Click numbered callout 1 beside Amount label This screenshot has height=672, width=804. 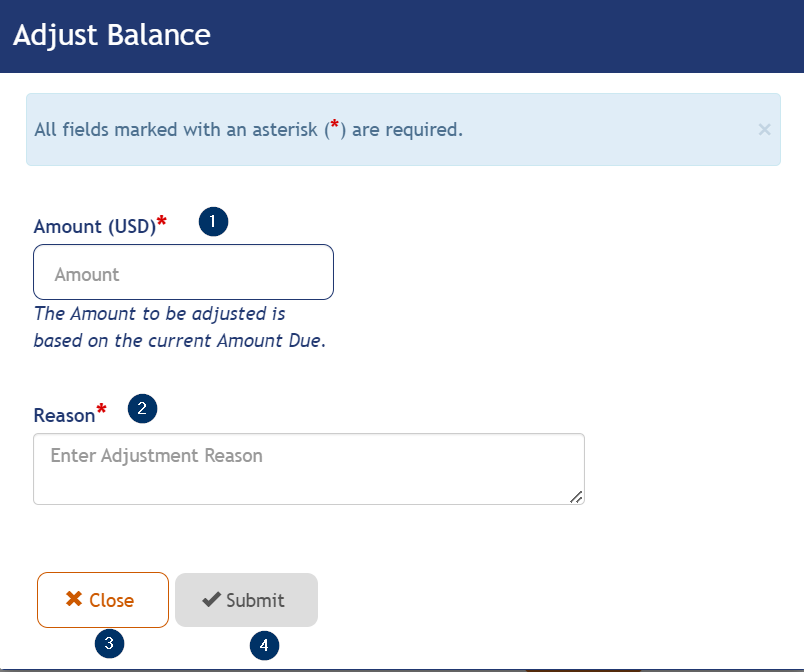coord(214,221)
